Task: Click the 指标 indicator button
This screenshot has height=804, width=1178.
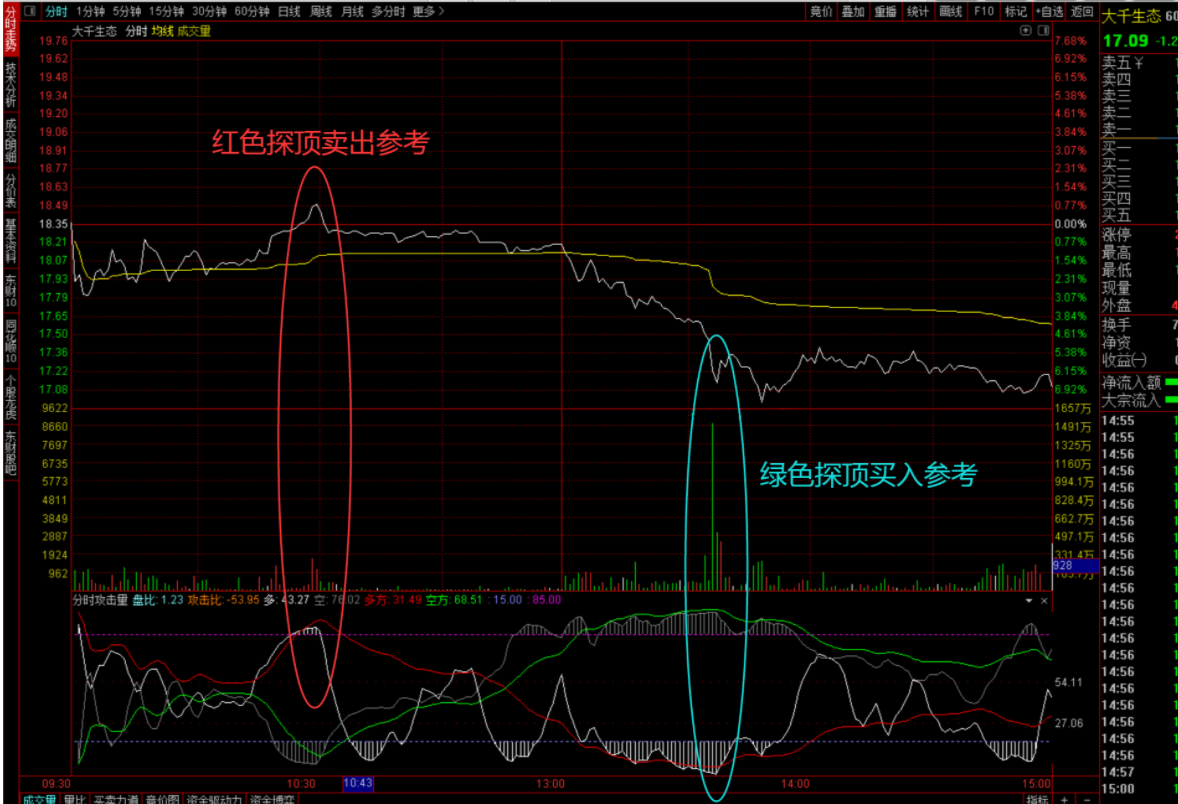Action: 1038,799
